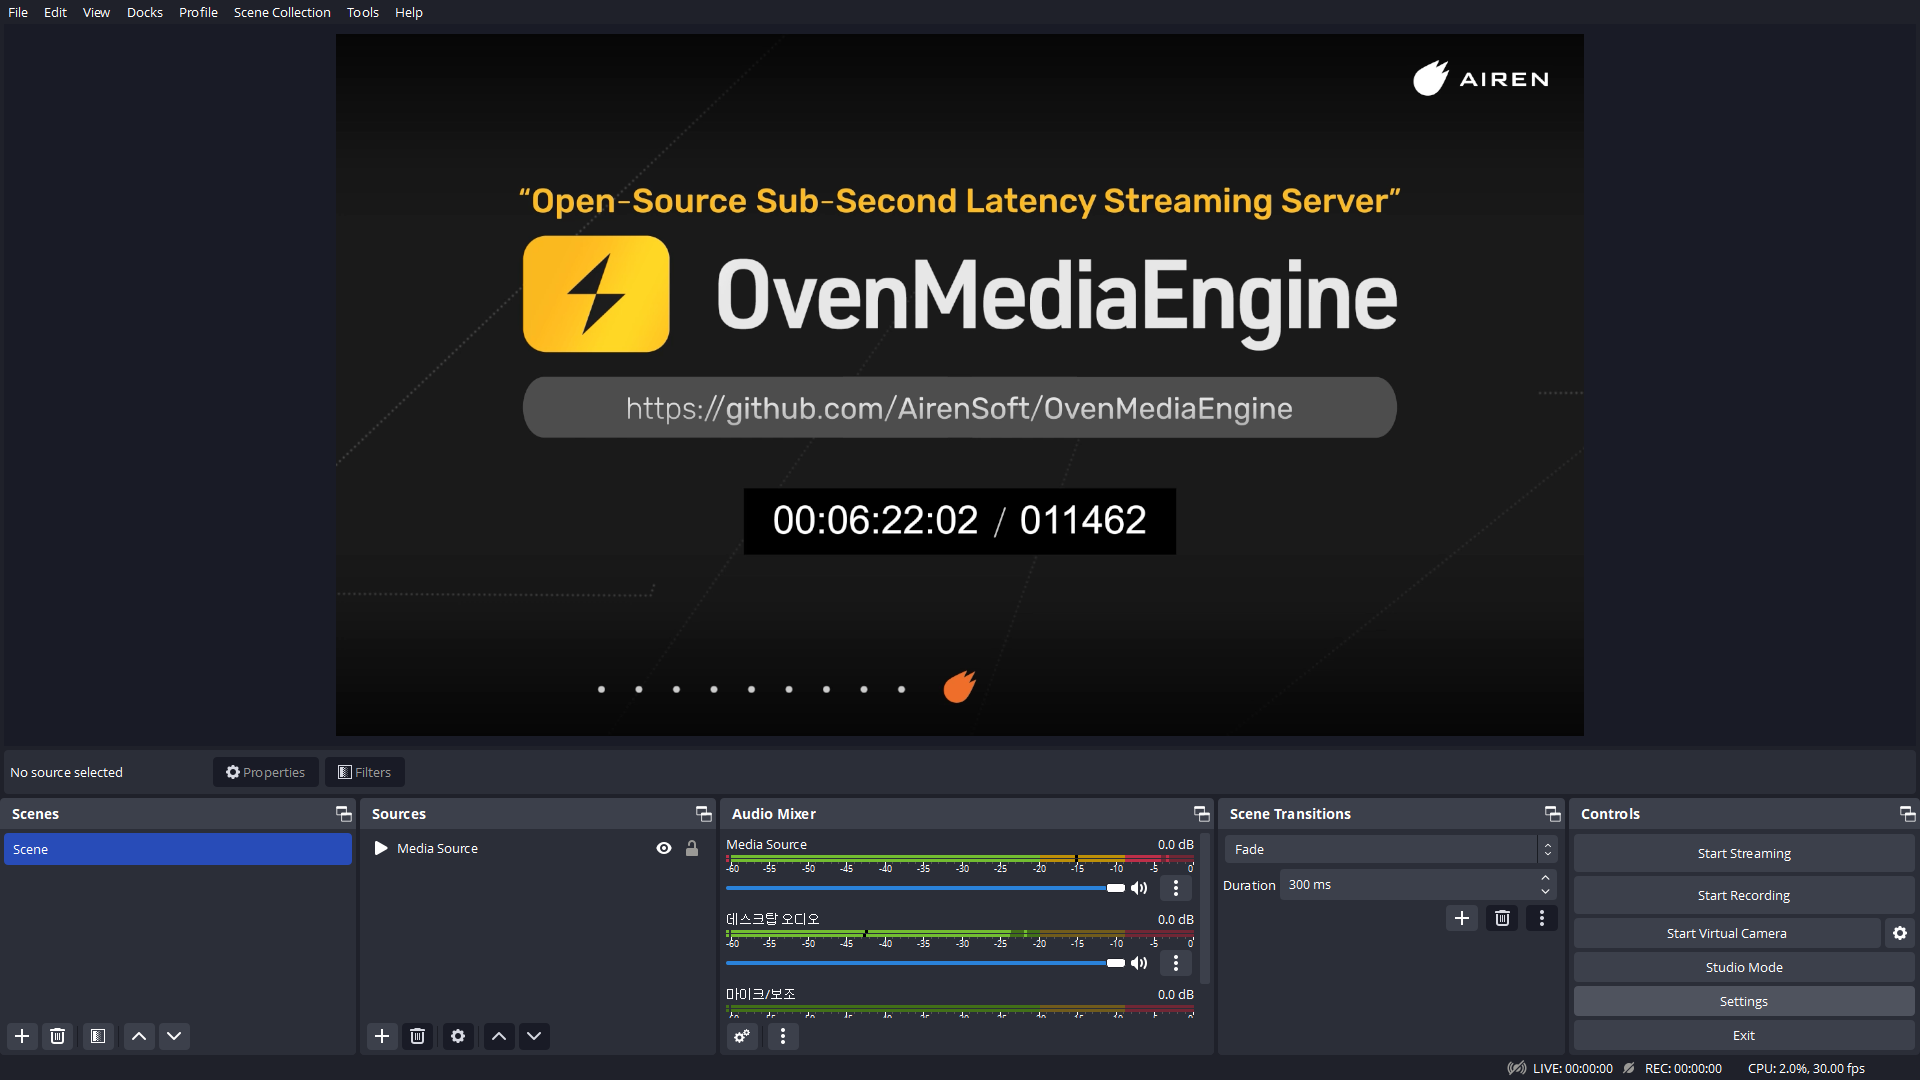
Task: Open the Help menu
Action: click(409, 12)
